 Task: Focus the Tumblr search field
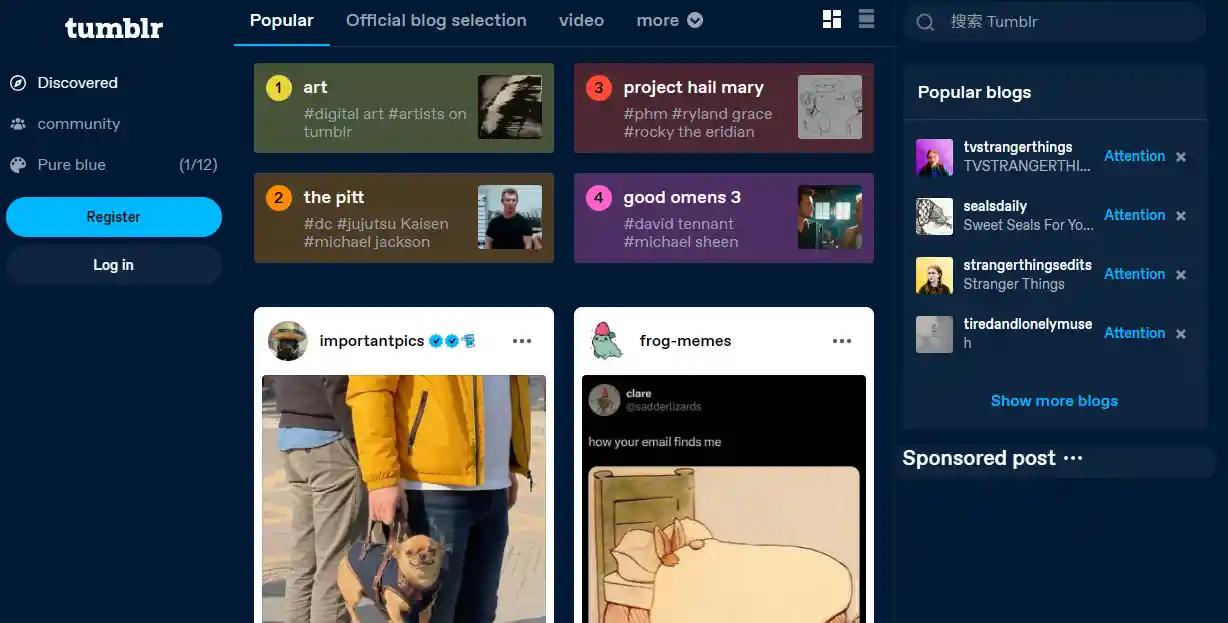tap(1054, 22)
